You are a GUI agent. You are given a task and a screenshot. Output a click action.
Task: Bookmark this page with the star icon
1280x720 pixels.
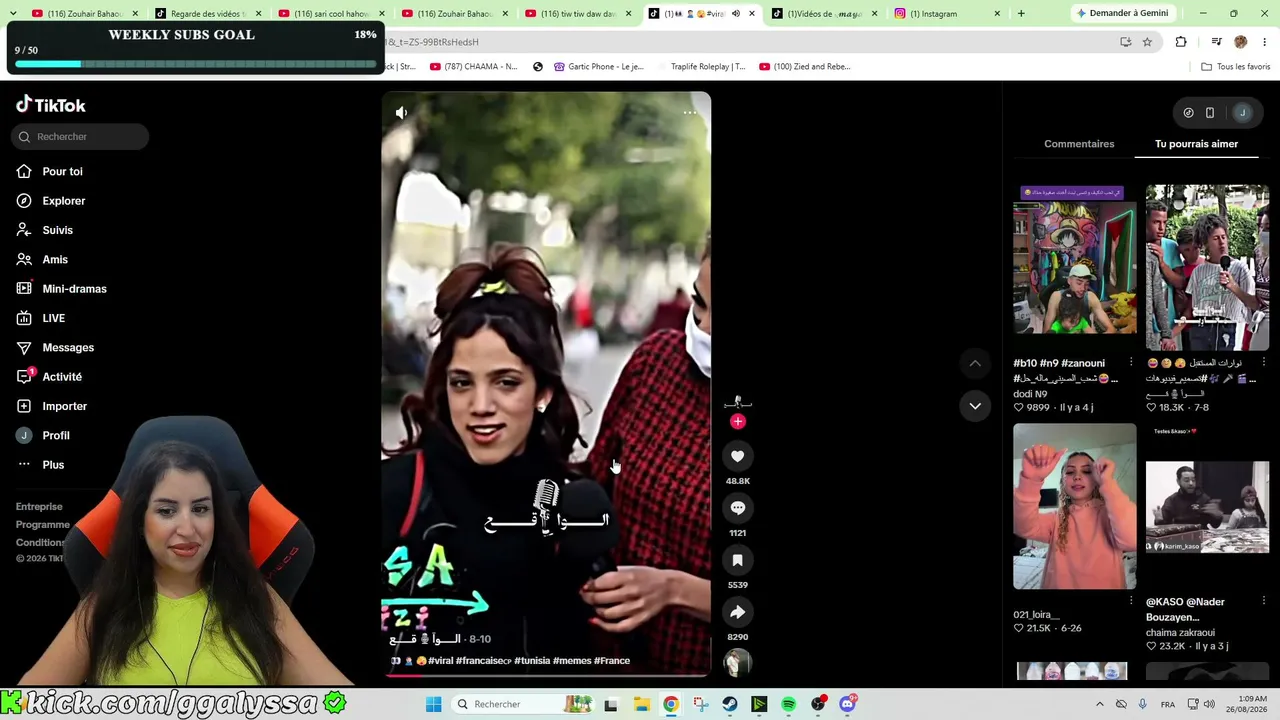(1147, 42)
